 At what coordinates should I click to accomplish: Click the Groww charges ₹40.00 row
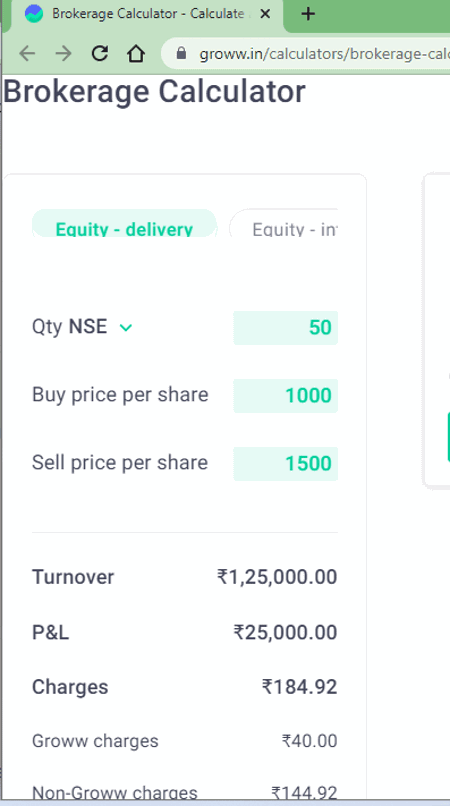tap(185, 741)
